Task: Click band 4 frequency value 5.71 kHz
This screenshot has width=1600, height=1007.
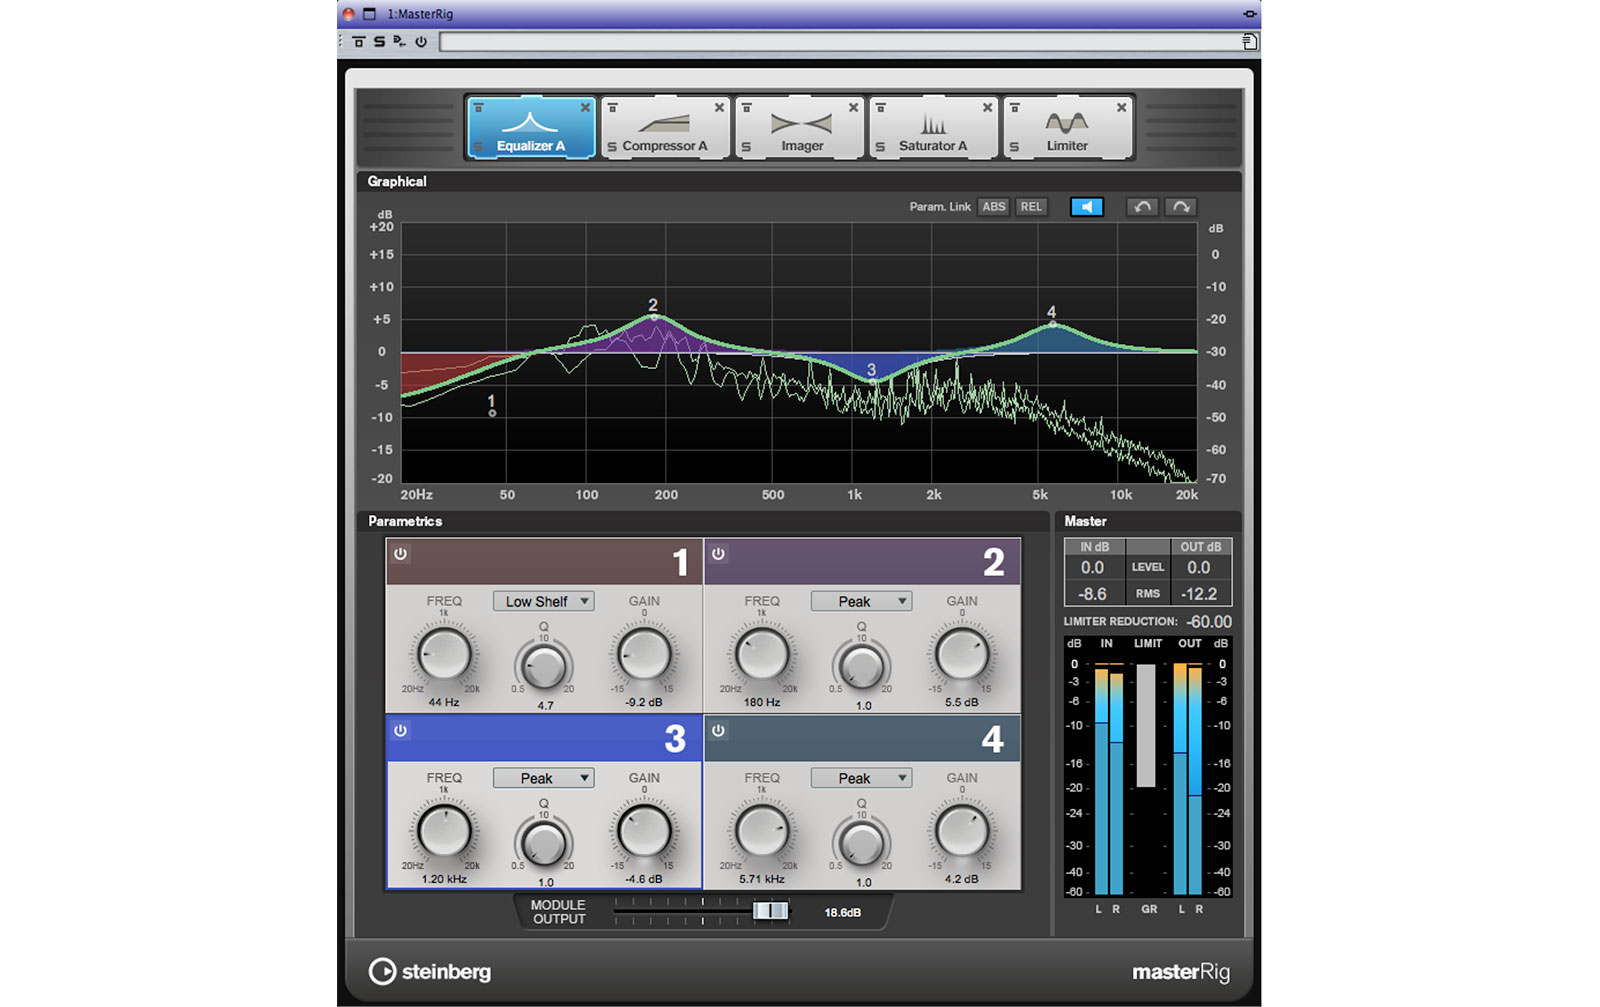Action: (762, 879)
